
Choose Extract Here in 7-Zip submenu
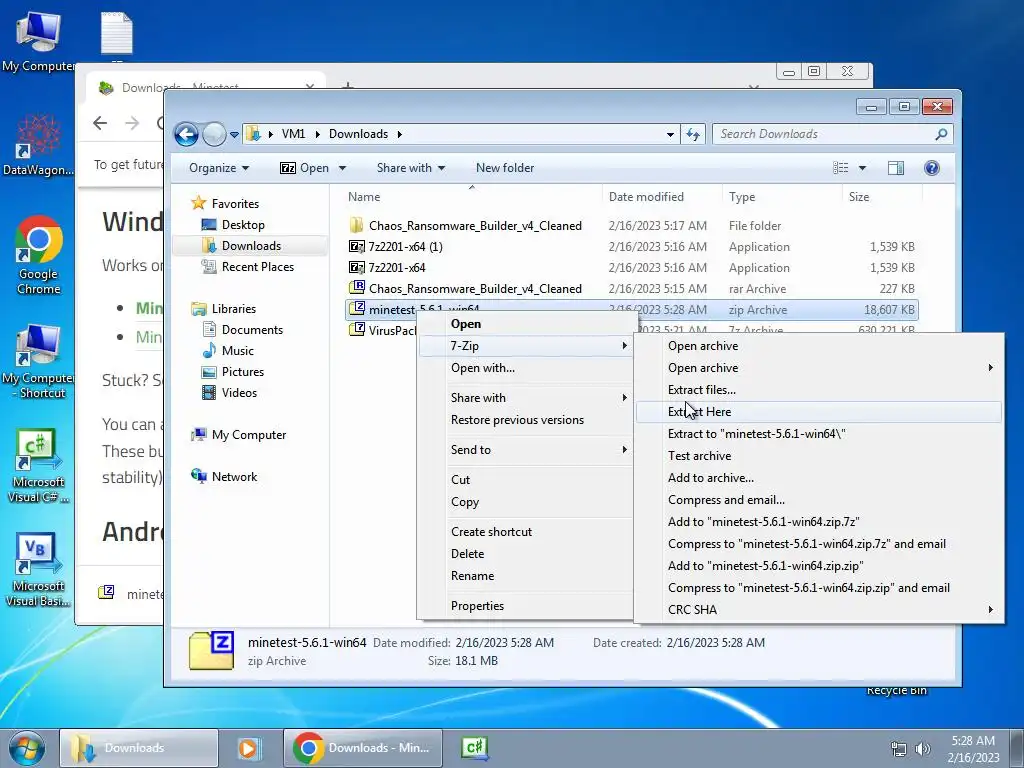819,412
